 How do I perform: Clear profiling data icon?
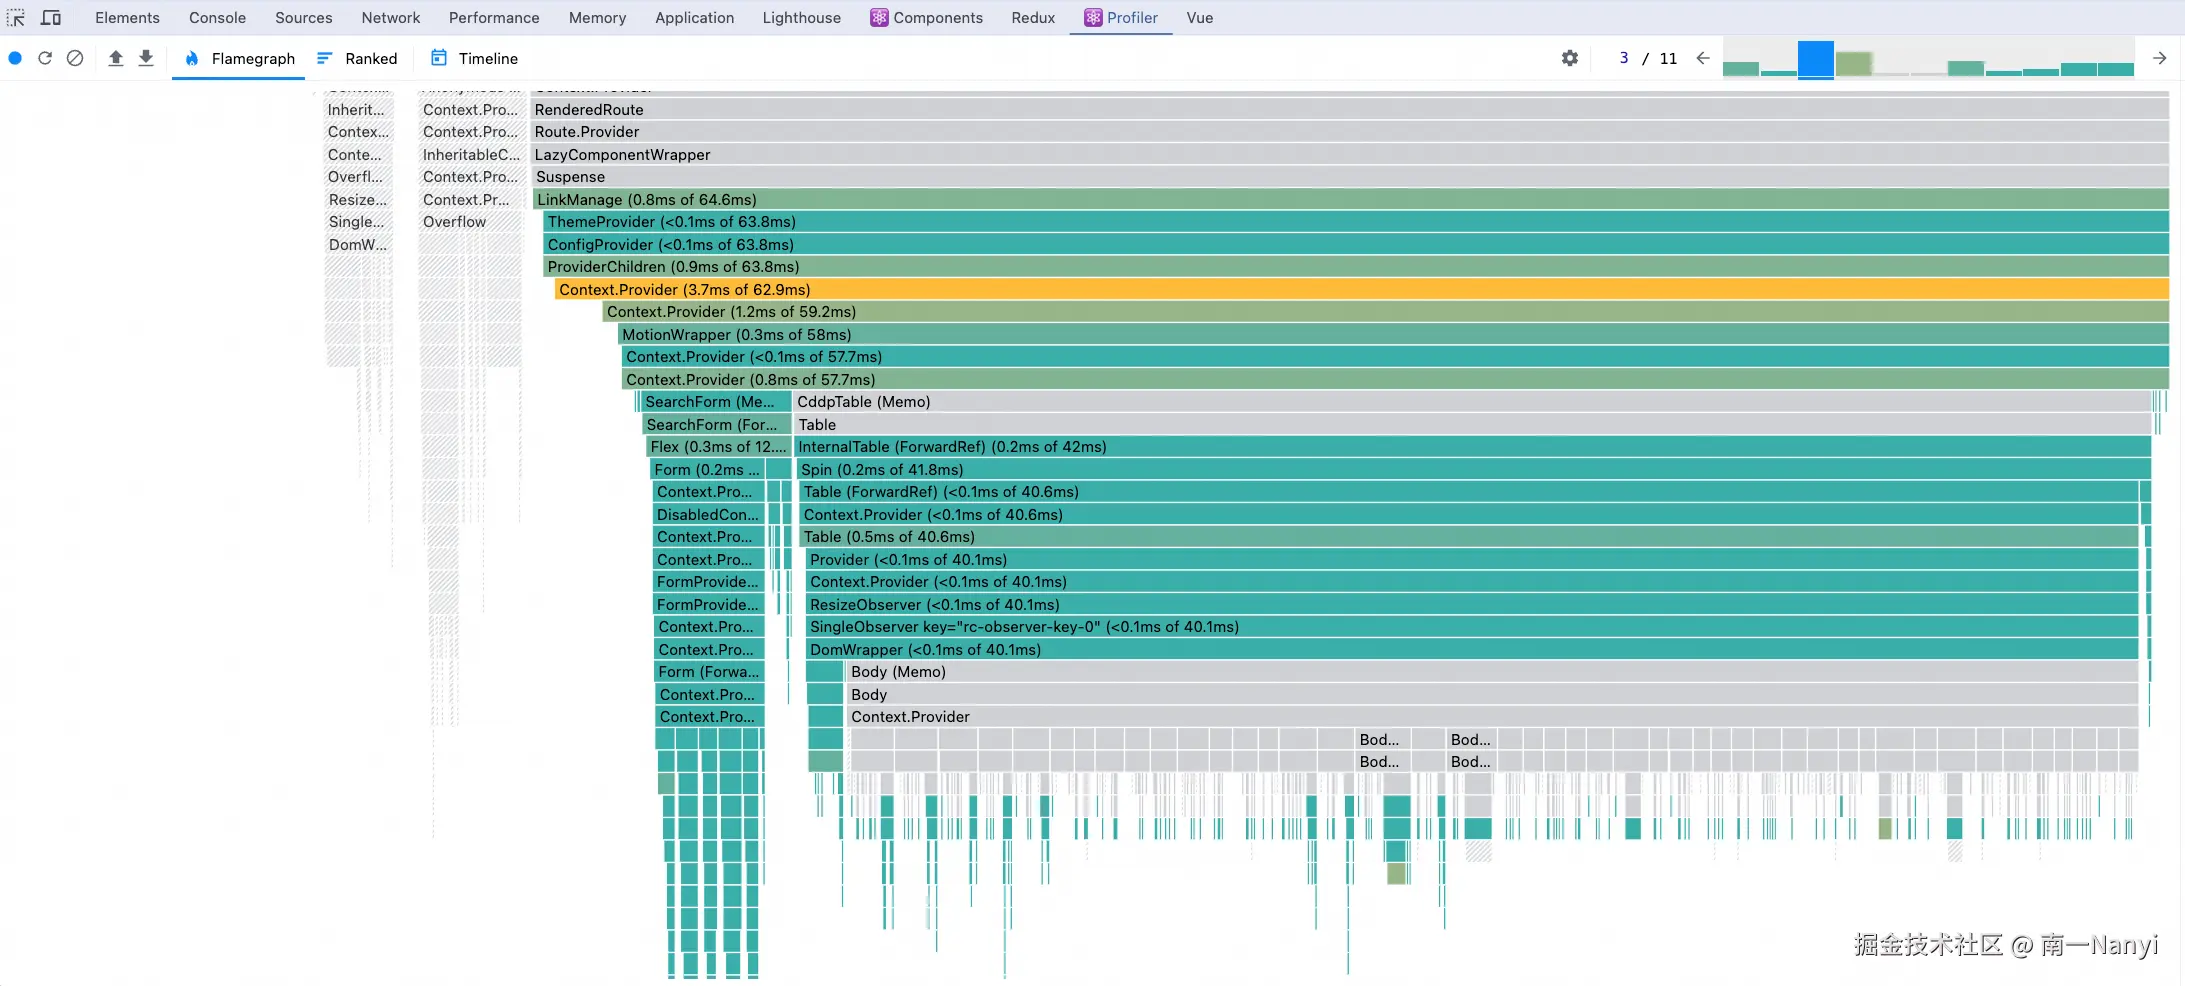75,58
